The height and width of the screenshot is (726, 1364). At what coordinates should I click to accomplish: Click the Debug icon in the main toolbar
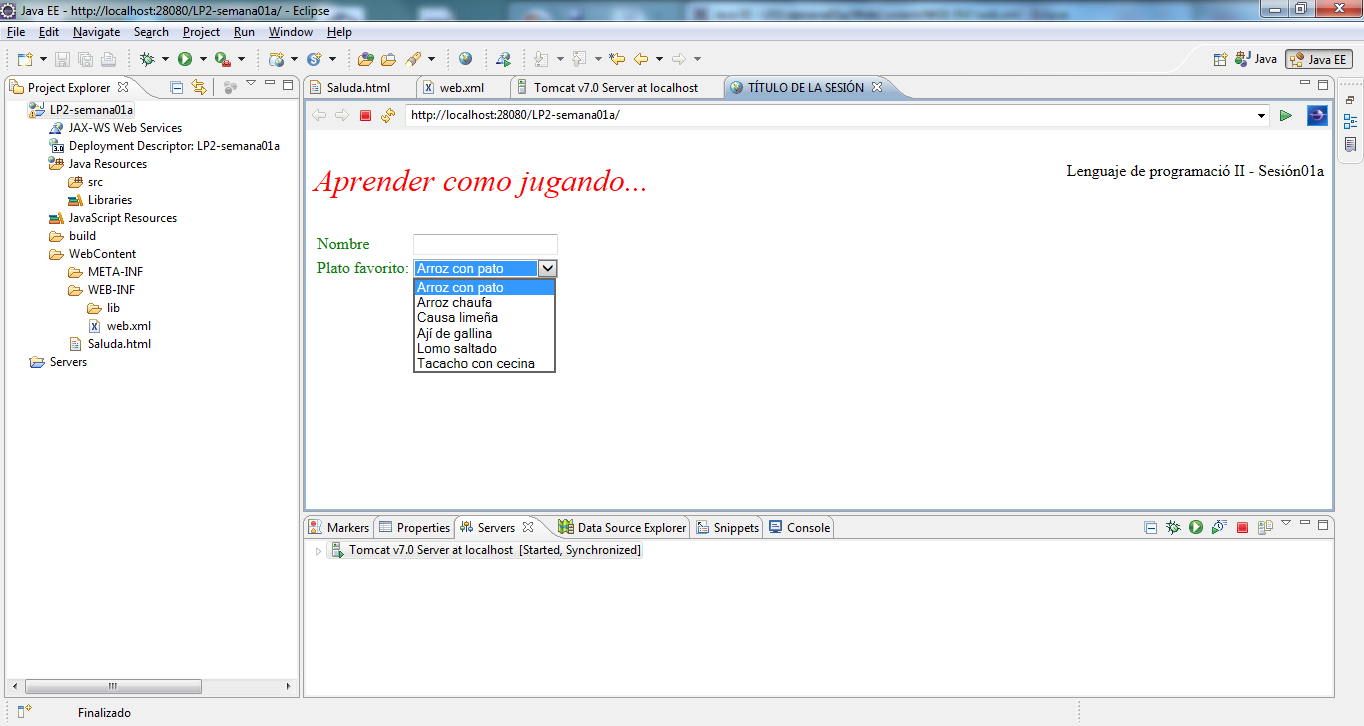click(149, 60)
